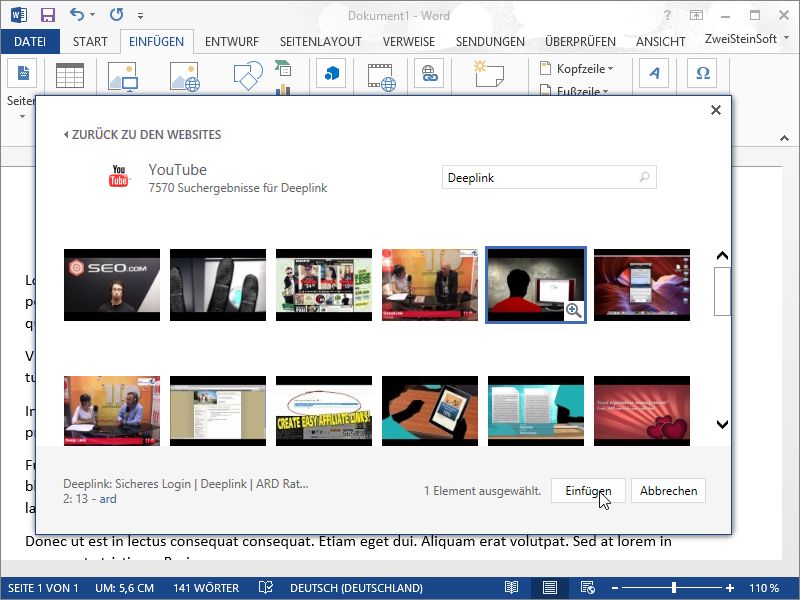Open the Kopfzeile header dropdown
This screenshot has height=600, width=800.
coord(577,68)
